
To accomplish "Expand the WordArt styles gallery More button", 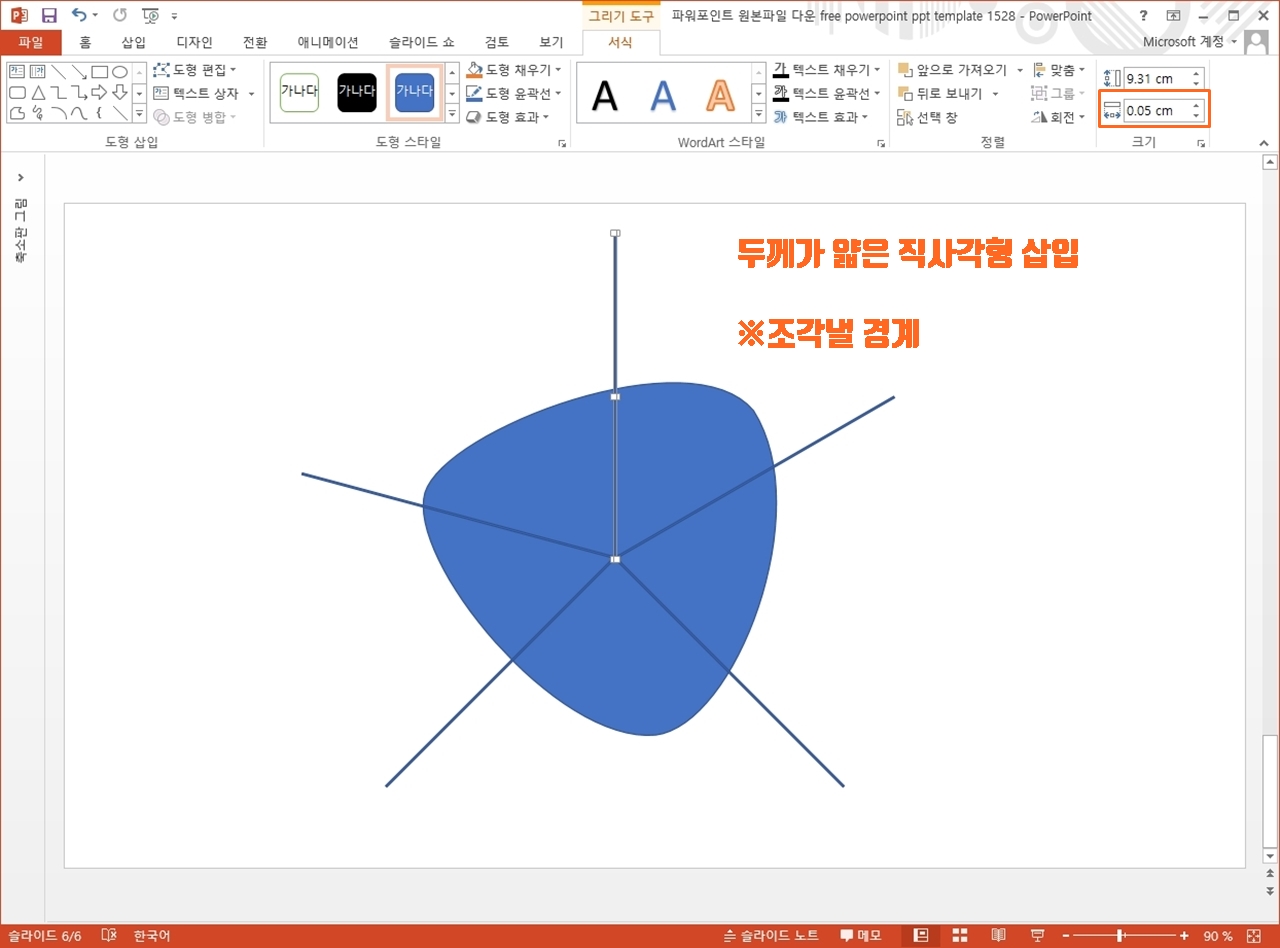I will 760,113.
